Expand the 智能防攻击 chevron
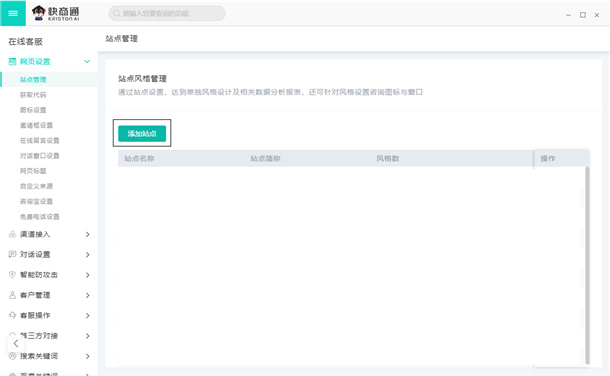 point(88,275)
